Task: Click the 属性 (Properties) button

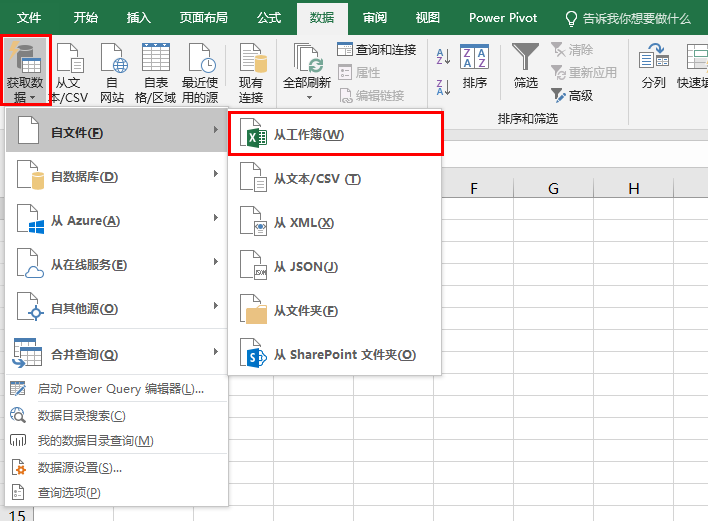Action: click(359, 72)
